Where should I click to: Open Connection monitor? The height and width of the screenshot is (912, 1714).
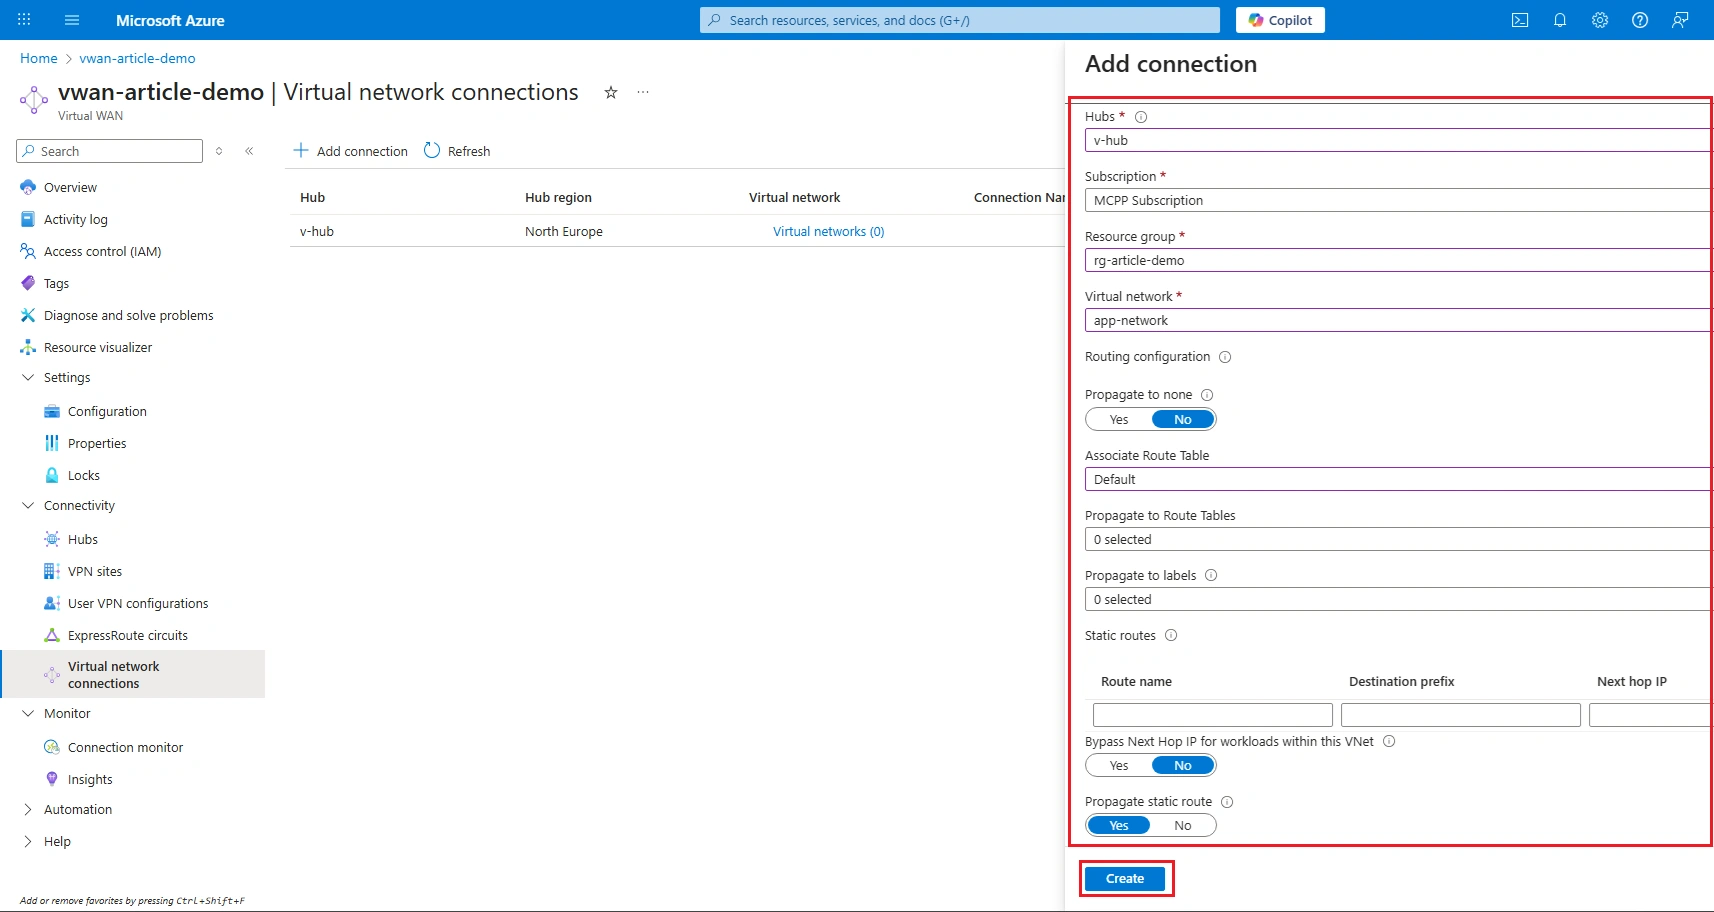[125, 747]
